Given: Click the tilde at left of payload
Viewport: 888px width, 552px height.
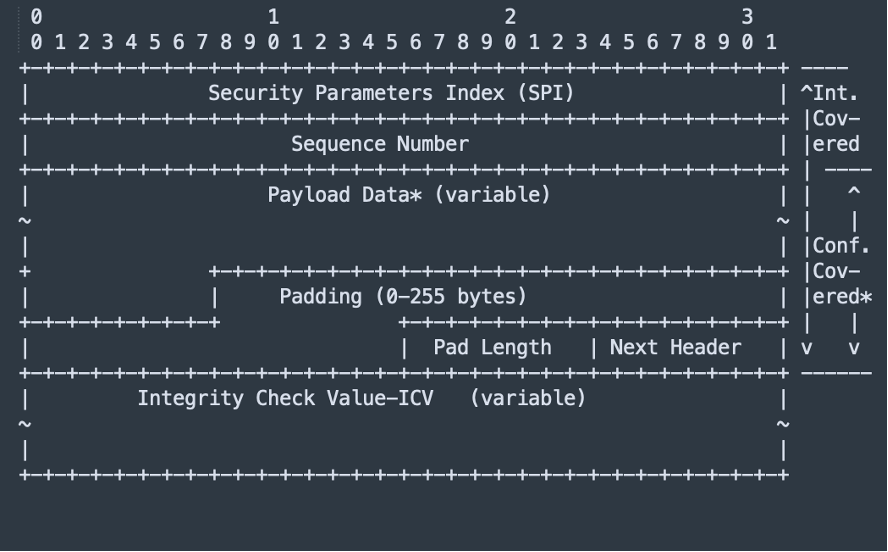Looking at the screenshot, I should [25, 220].
